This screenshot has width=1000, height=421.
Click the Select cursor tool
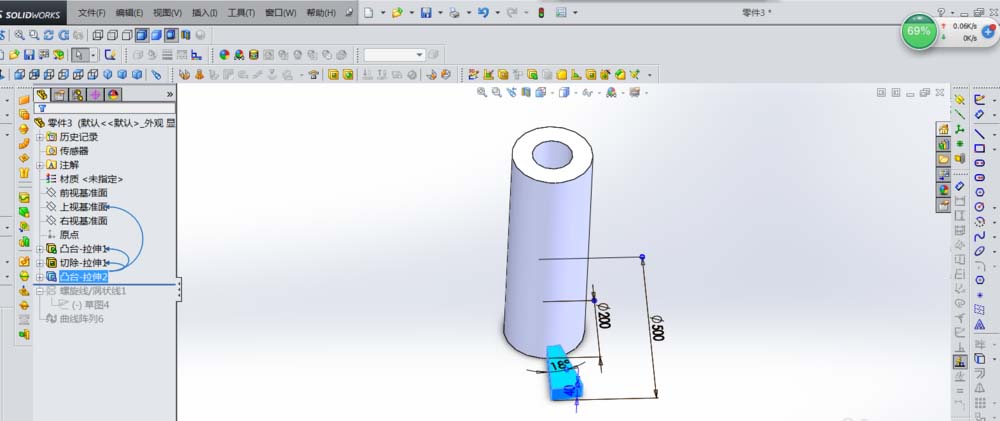(x=80, y=55)
